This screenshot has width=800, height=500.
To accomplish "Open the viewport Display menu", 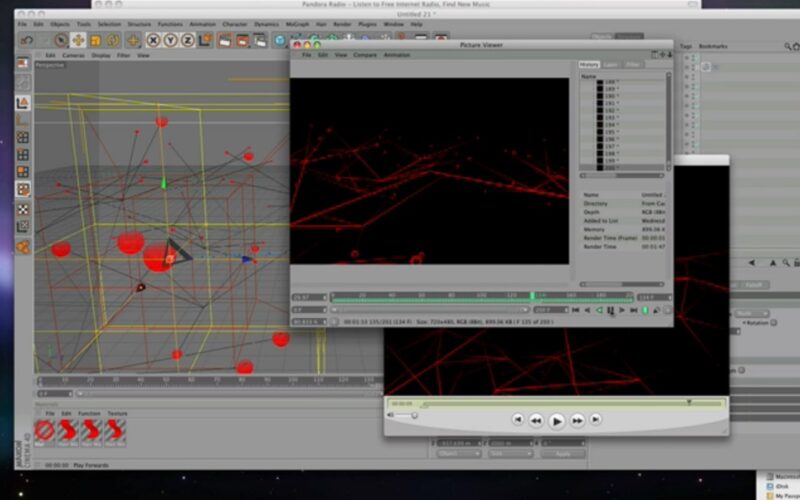I will click(x=101, y=55).
